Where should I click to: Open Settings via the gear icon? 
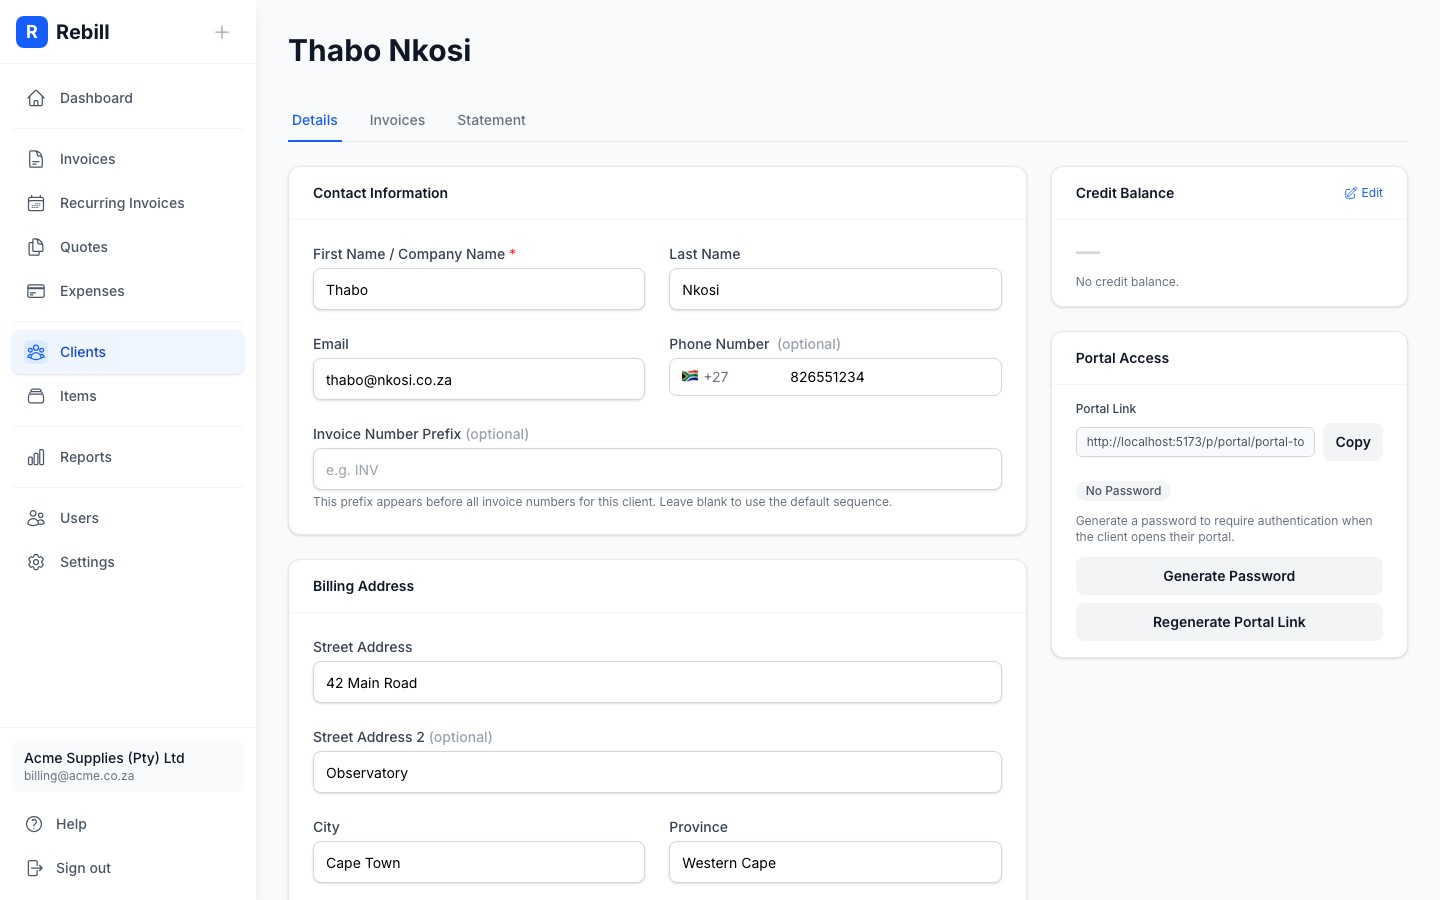click(36, 562)
